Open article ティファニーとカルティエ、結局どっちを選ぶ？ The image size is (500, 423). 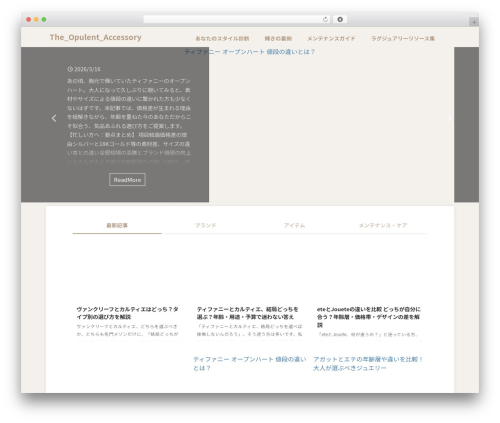248,313
